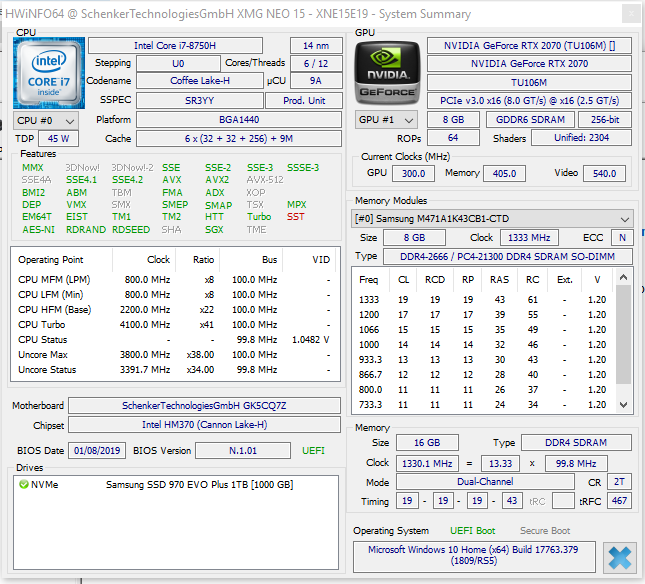The width and height of the screenshot is (645, 584).
Task: Click the Microsoft Windows 10 Home OS field
Action: (474, 556)
